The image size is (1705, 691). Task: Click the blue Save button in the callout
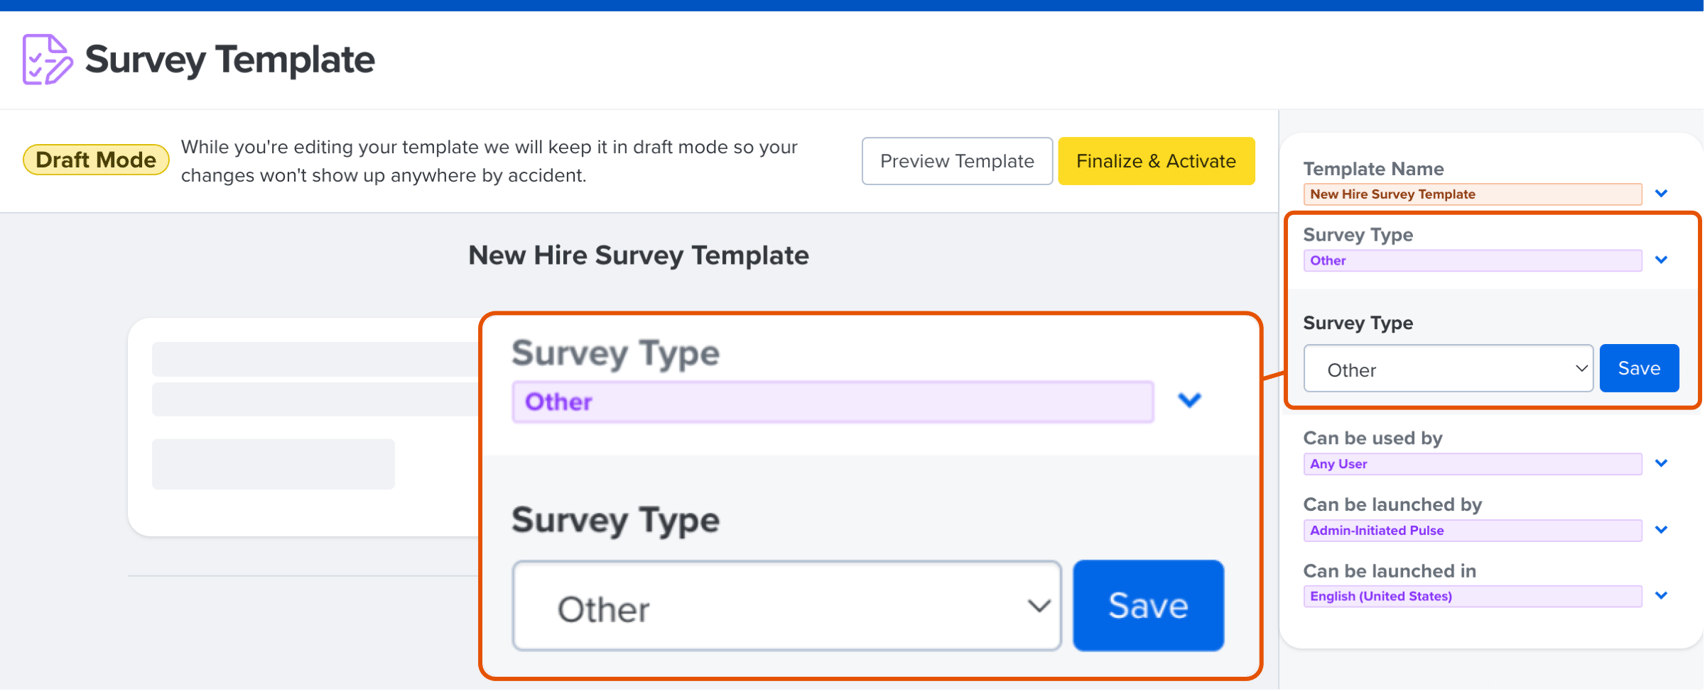(1147, 606)
